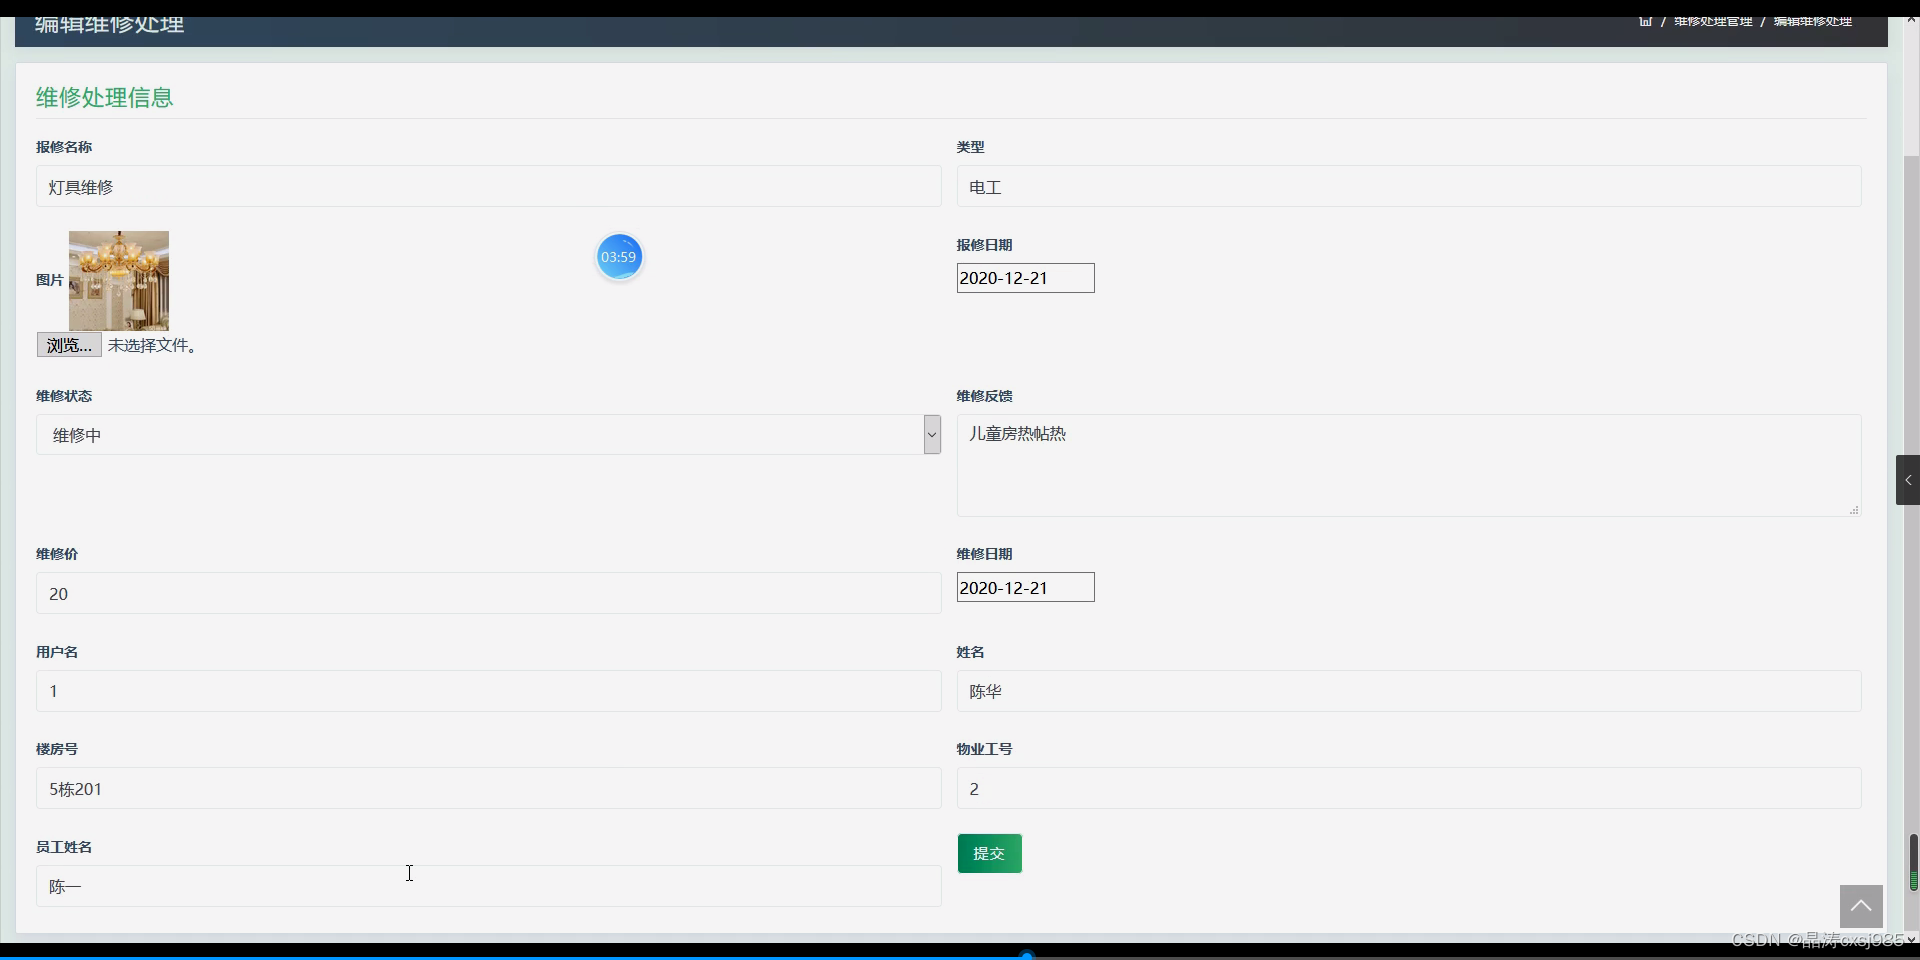Click the 姓名 field containing 陈华
This screenshot has width=1920, height=960.
click(1408, 691)
